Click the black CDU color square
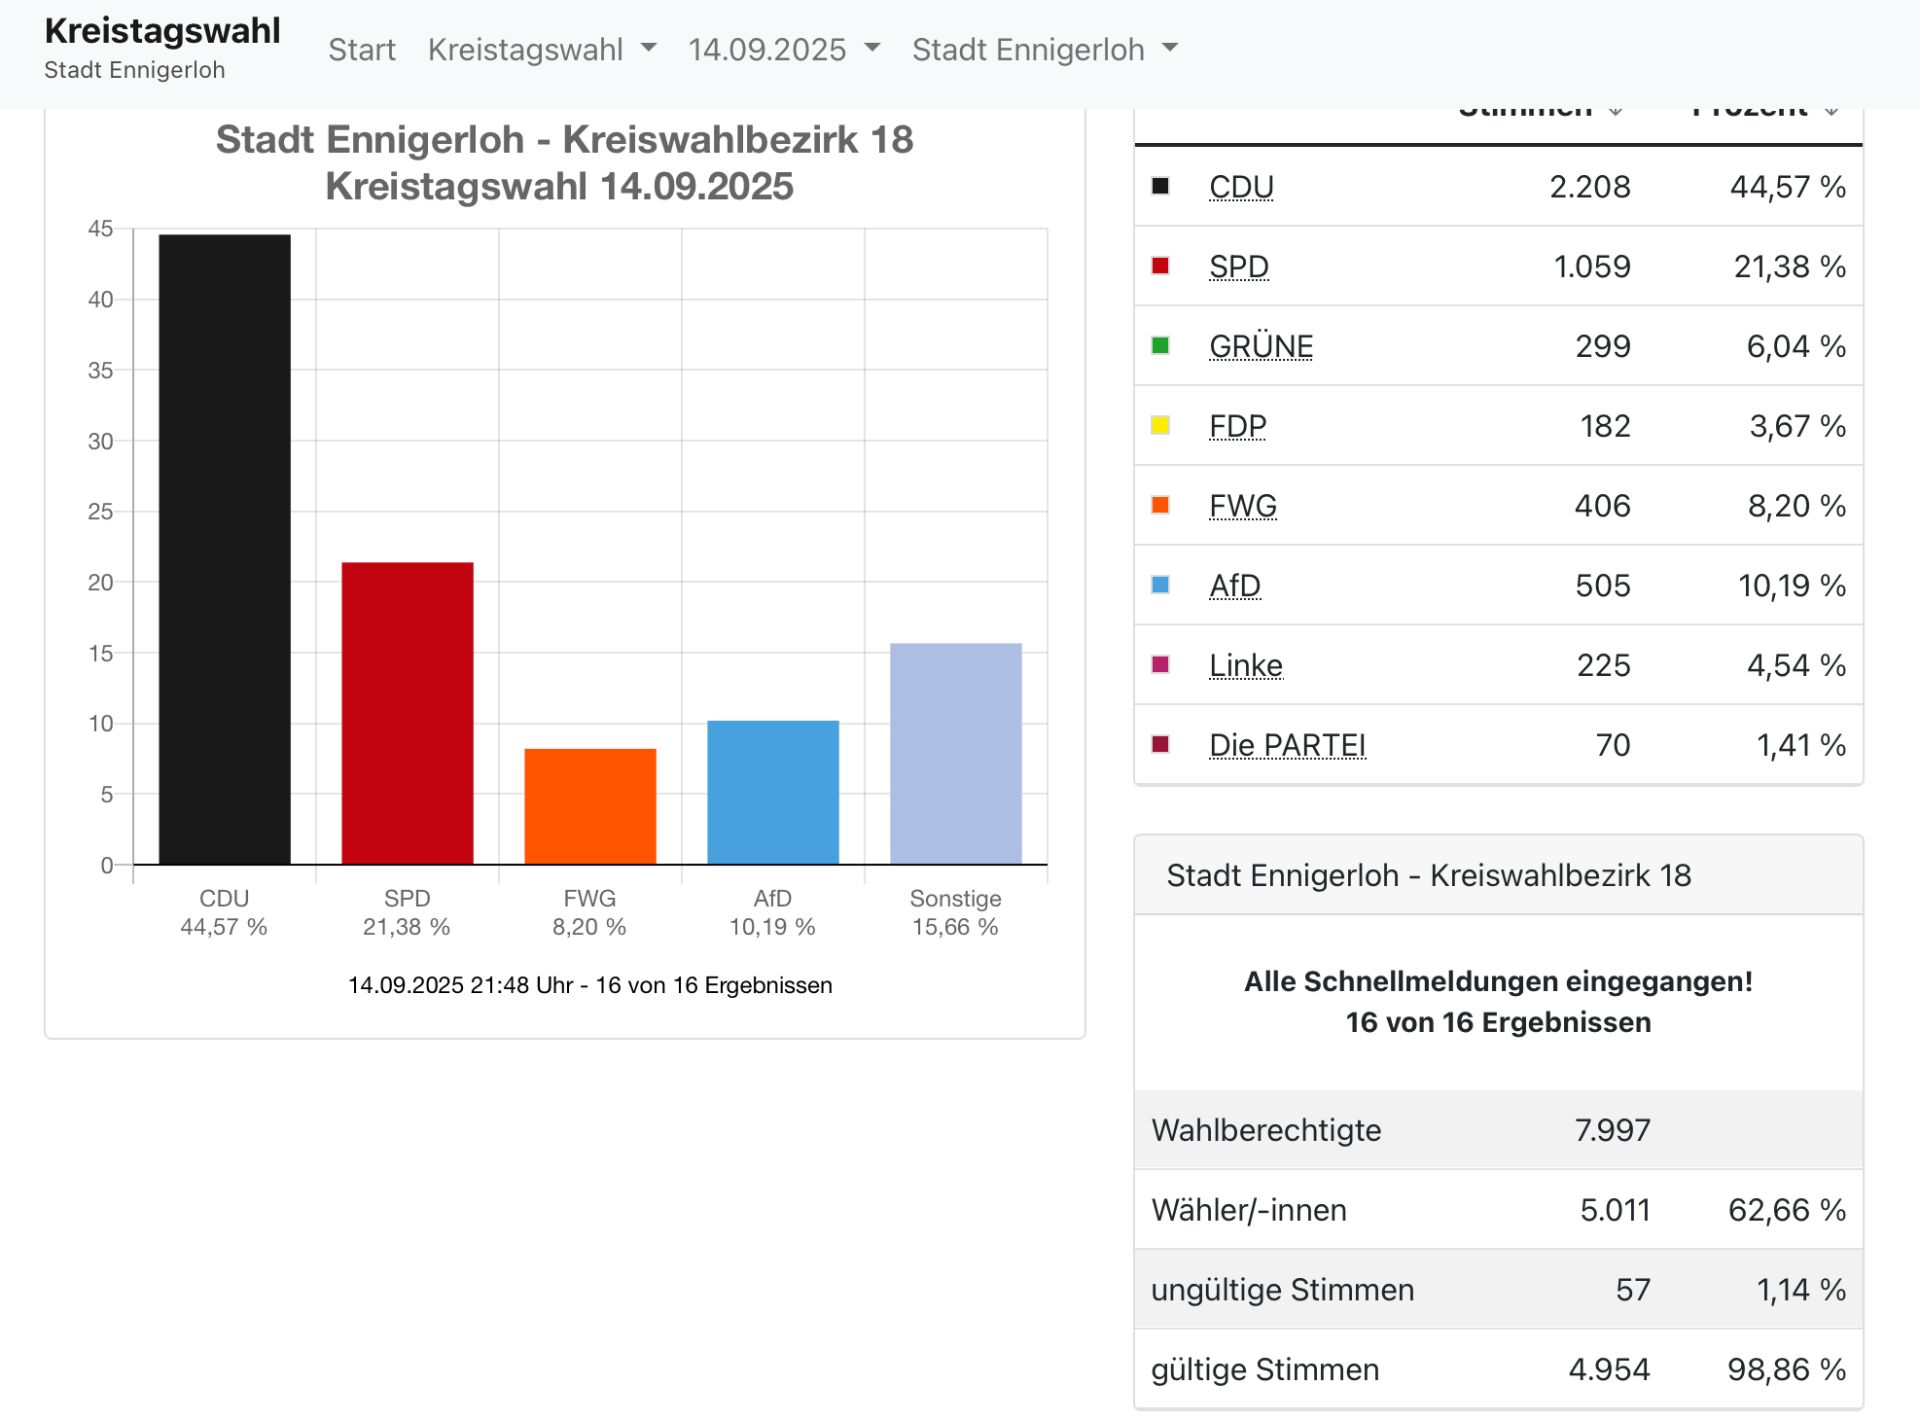This screenshot has width=1920, height=1421. pyautogui.click(x=1160, y=186)
